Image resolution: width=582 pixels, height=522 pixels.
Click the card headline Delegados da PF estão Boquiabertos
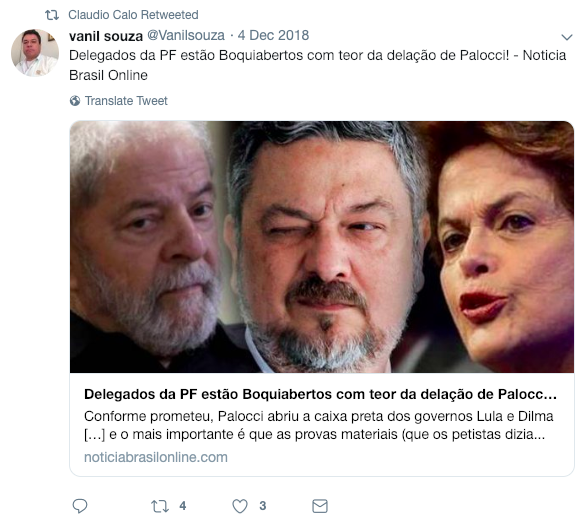point(320,394)
